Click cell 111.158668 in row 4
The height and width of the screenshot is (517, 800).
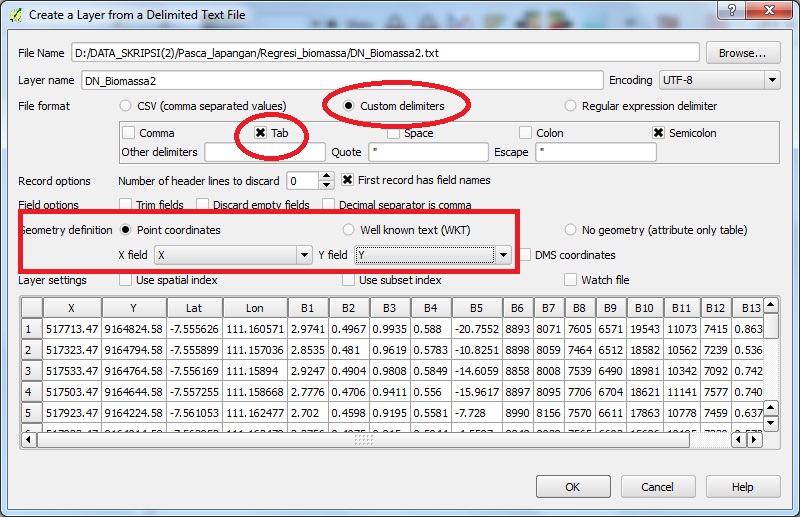coord(255,392)
